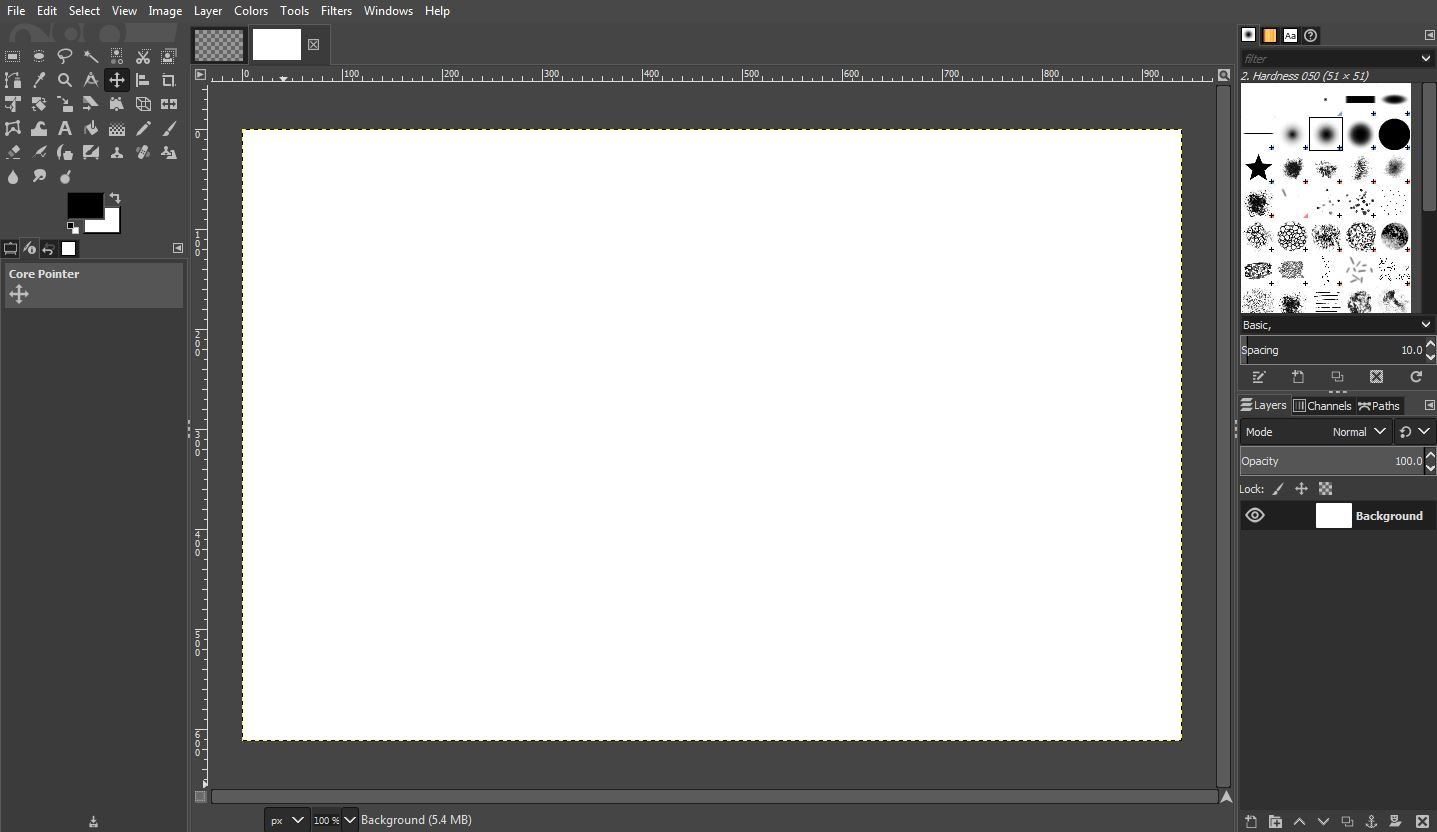Activate the Crop tool
The height and width of the screenshot is (832, 1437).
pos(169,80)
